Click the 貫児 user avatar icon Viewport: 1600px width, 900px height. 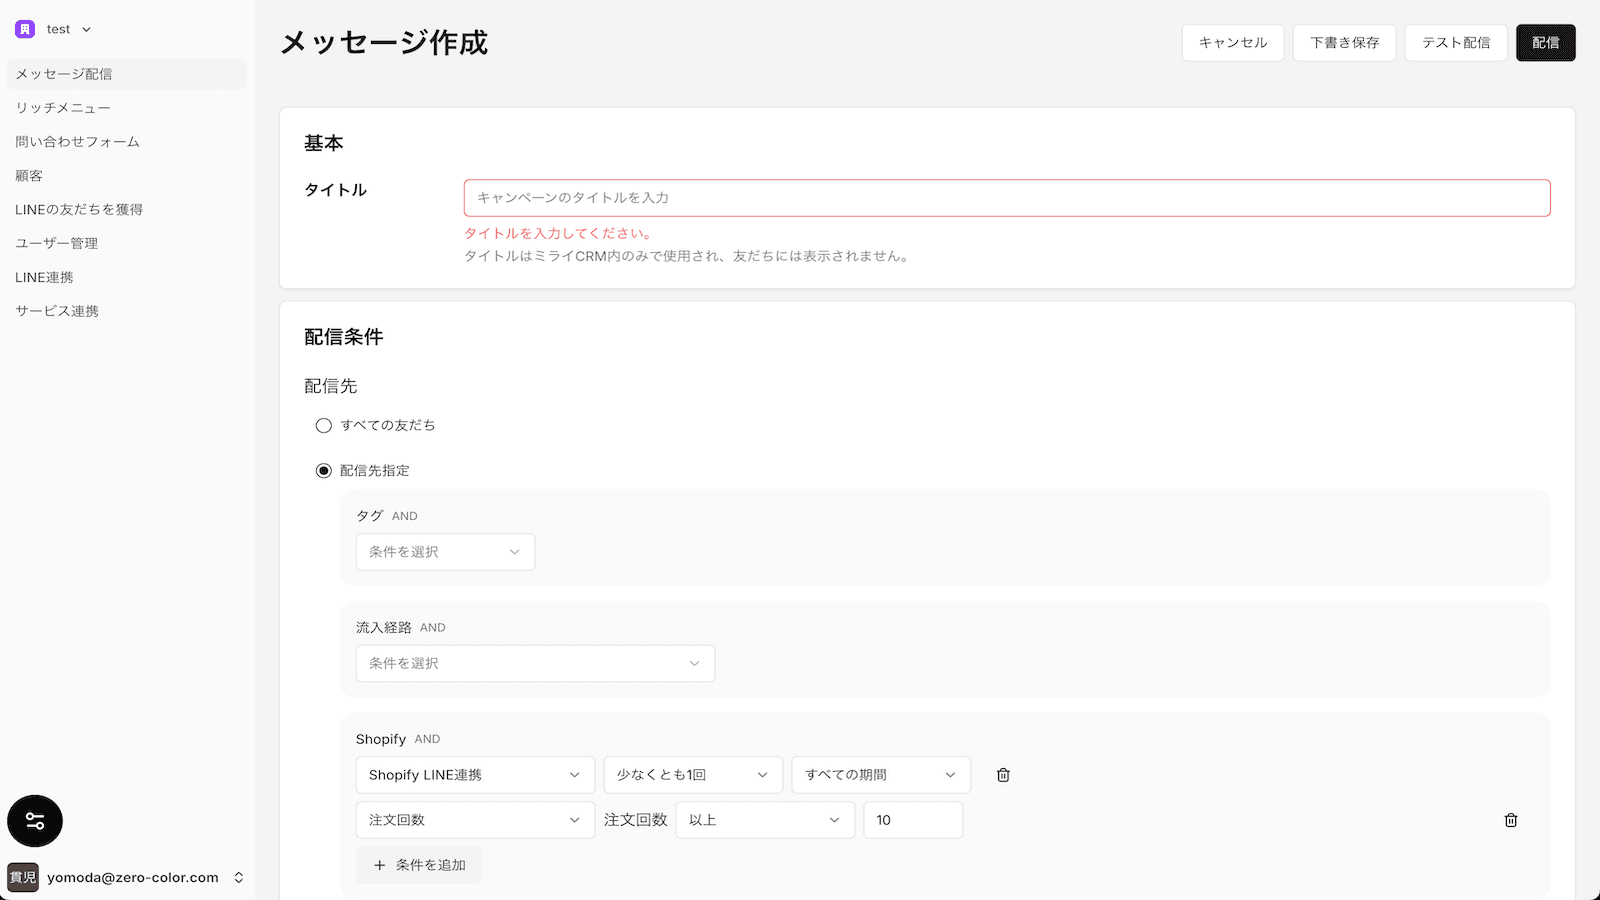pyautogui.click(x=22, y=877)
